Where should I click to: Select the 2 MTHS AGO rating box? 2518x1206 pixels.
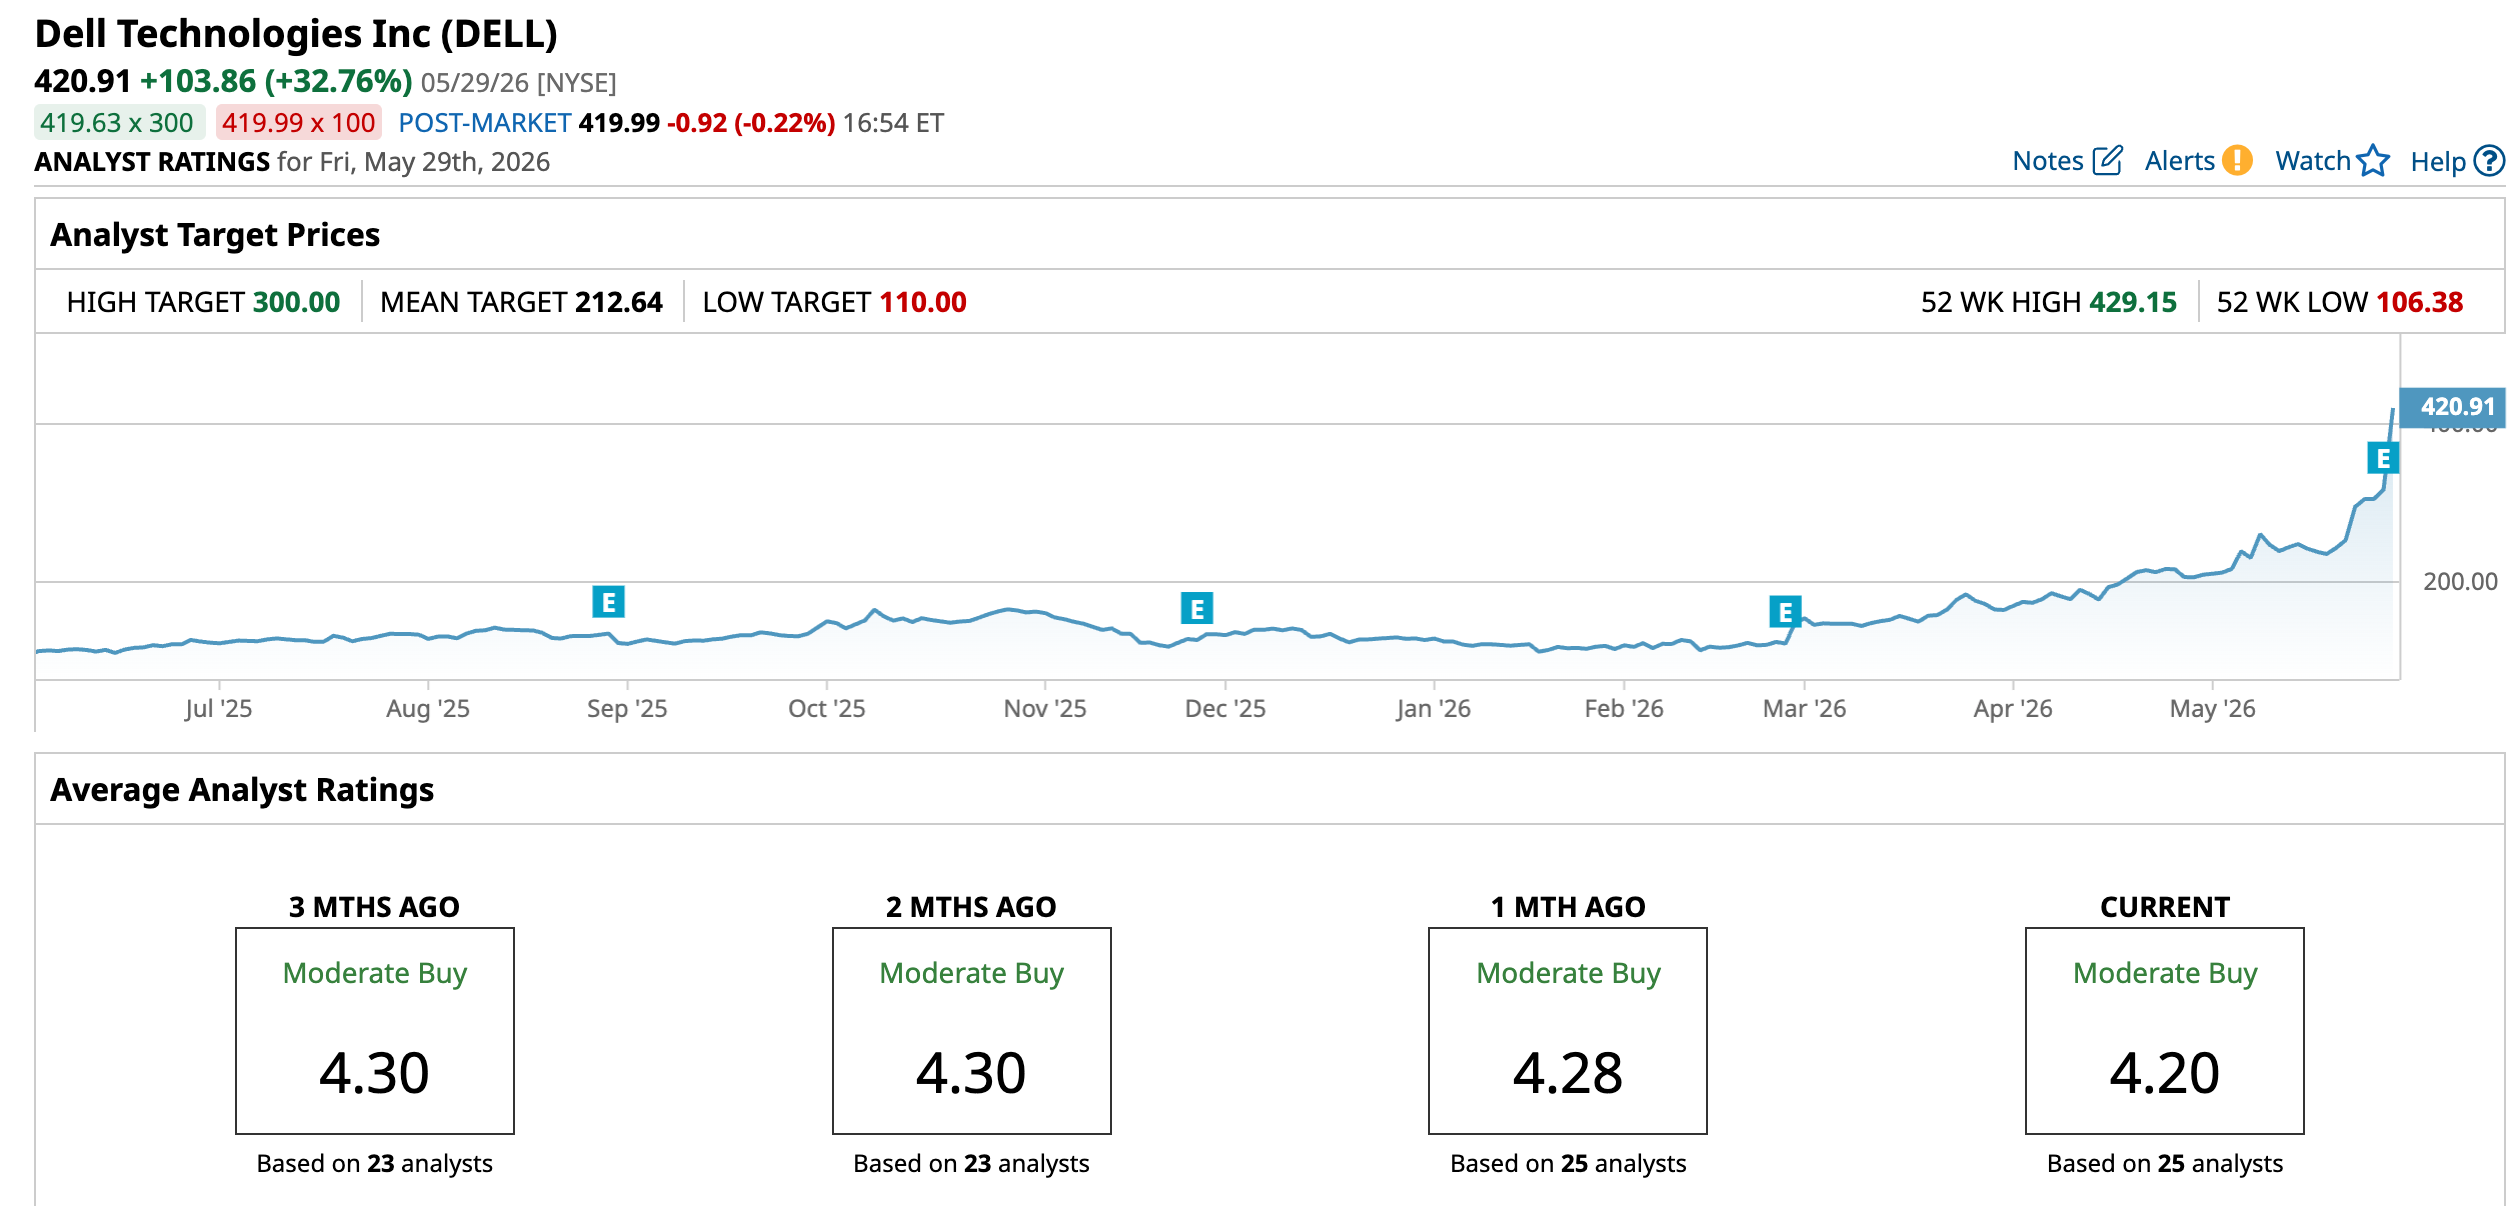971,1031
